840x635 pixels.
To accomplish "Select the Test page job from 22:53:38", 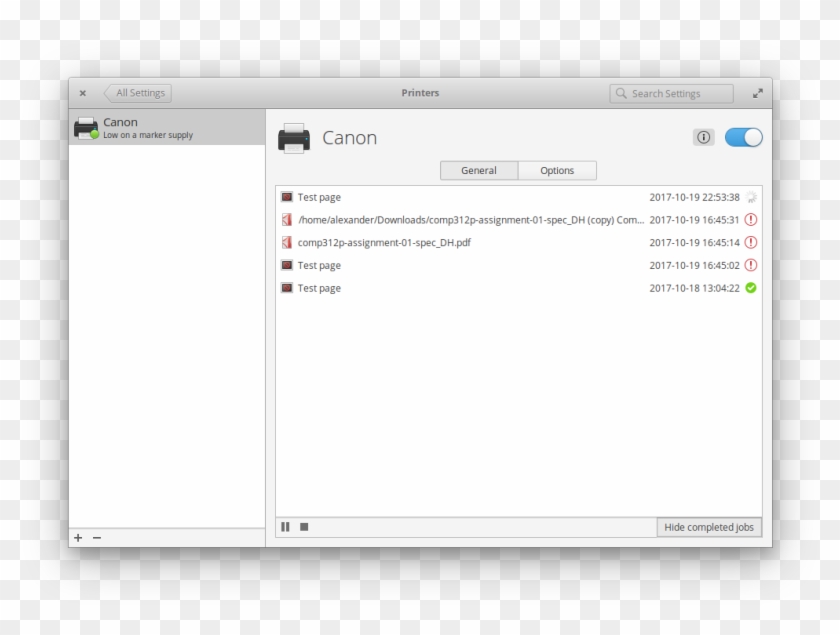I will click(519, 197).
